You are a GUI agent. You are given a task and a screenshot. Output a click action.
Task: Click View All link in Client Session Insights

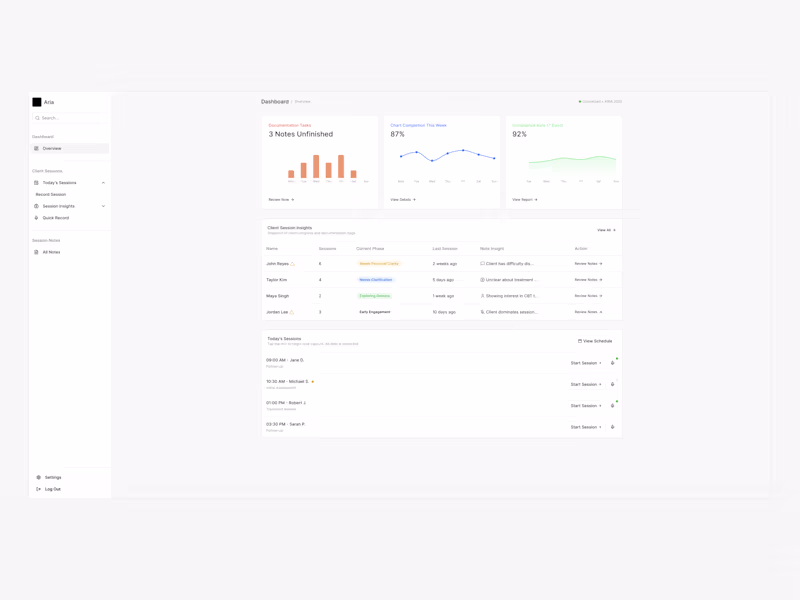[606, 230]
